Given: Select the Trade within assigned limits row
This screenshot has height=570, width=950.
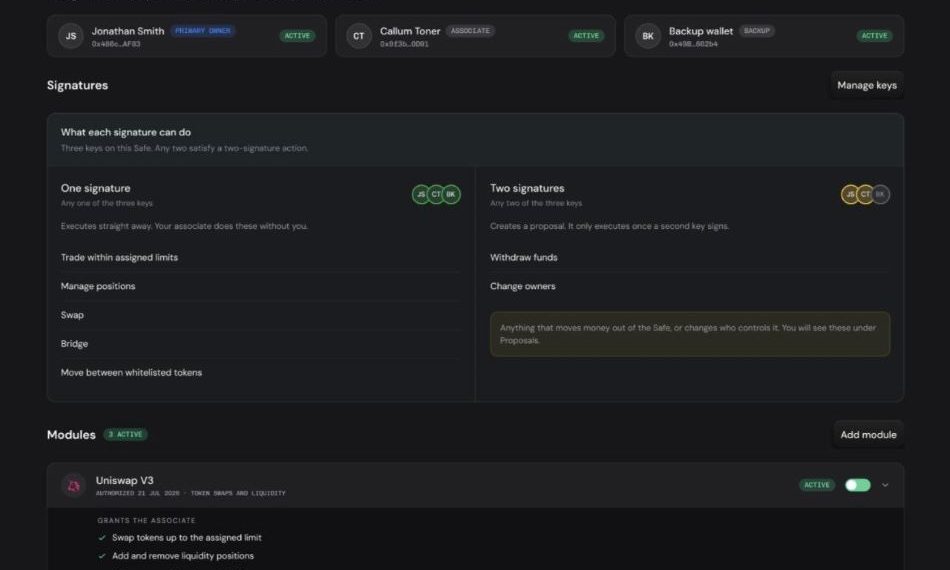Looking at the screenshot, I should click(261, 257).
